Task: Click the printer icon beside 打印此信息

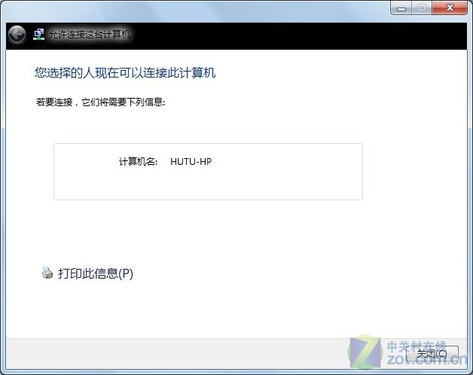Action: tap(47, 273)
